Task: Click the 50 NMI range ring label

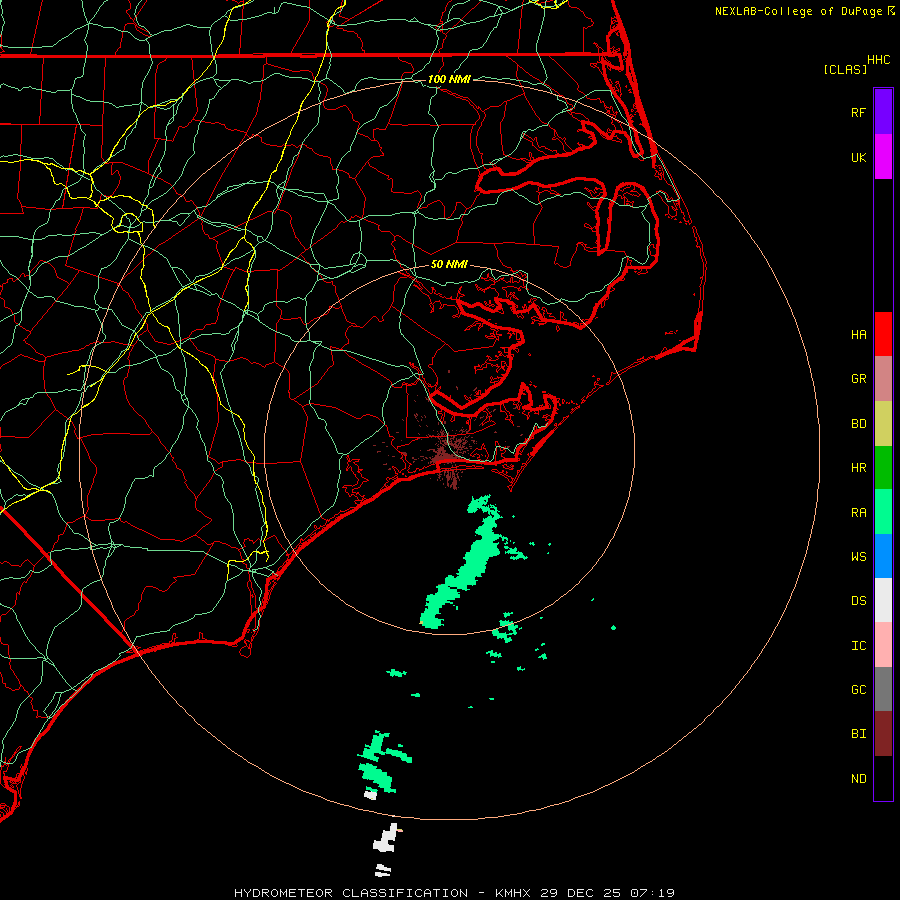Action: point(449,264)
